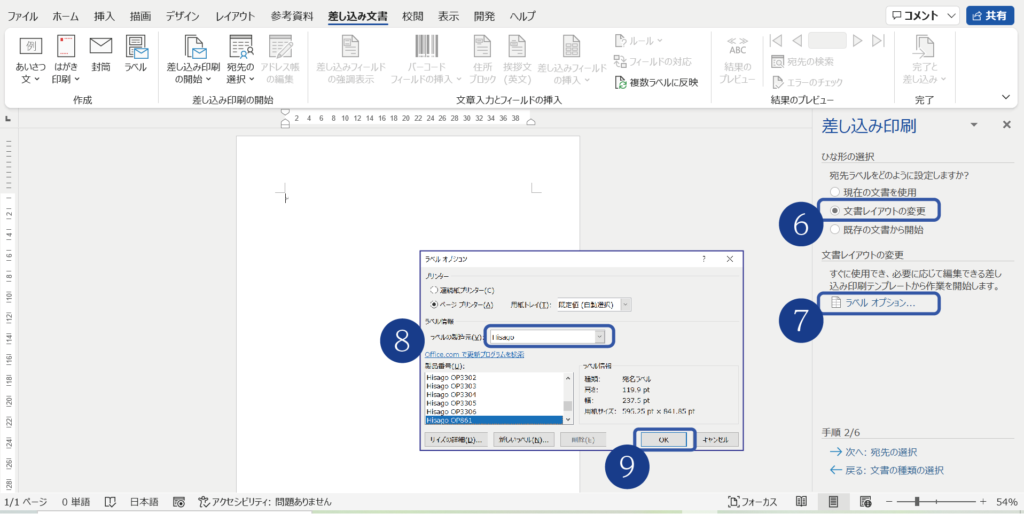The height and width of the screenshot is (514, 1024).
Task: Click the zoom slider in the status bar
Action: tap(933, 501)
